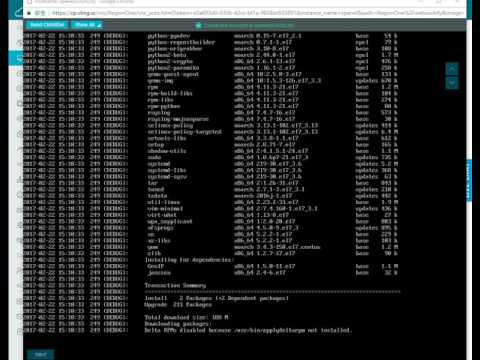Click the down arrow console scroll button
480x360 pixels.
coord(452,83)
